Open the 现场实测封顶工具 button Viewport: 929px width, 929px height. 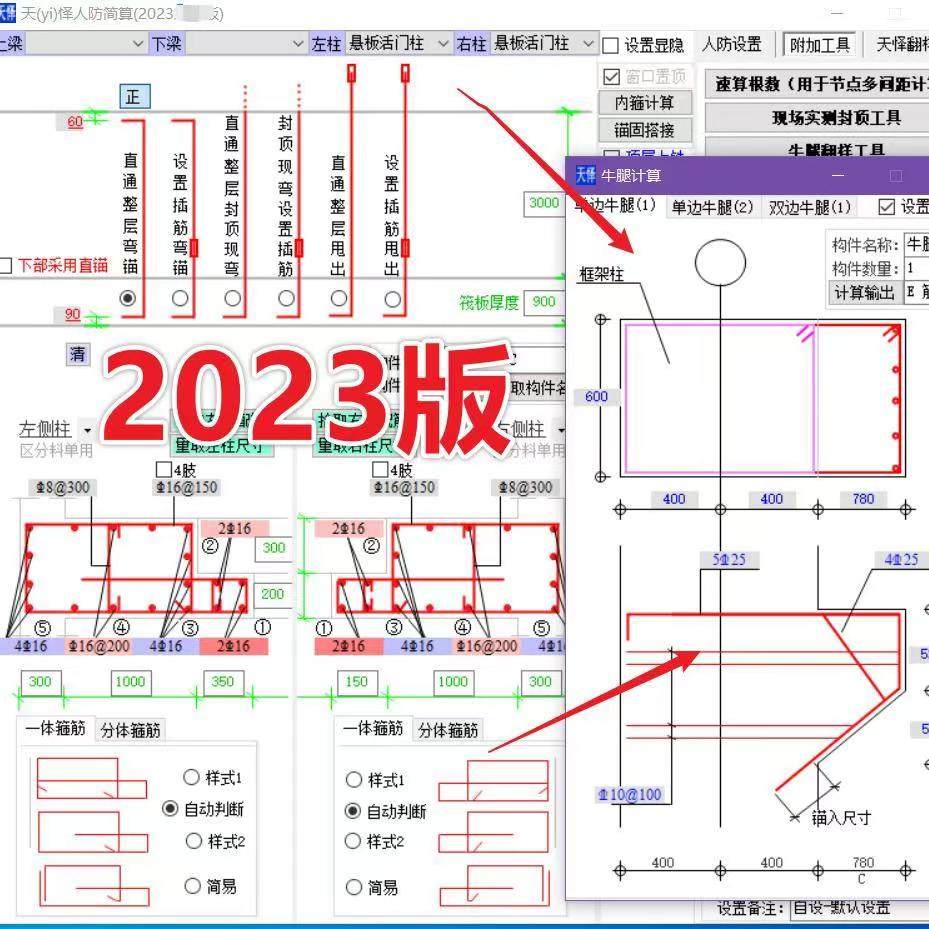click(818, 118)
